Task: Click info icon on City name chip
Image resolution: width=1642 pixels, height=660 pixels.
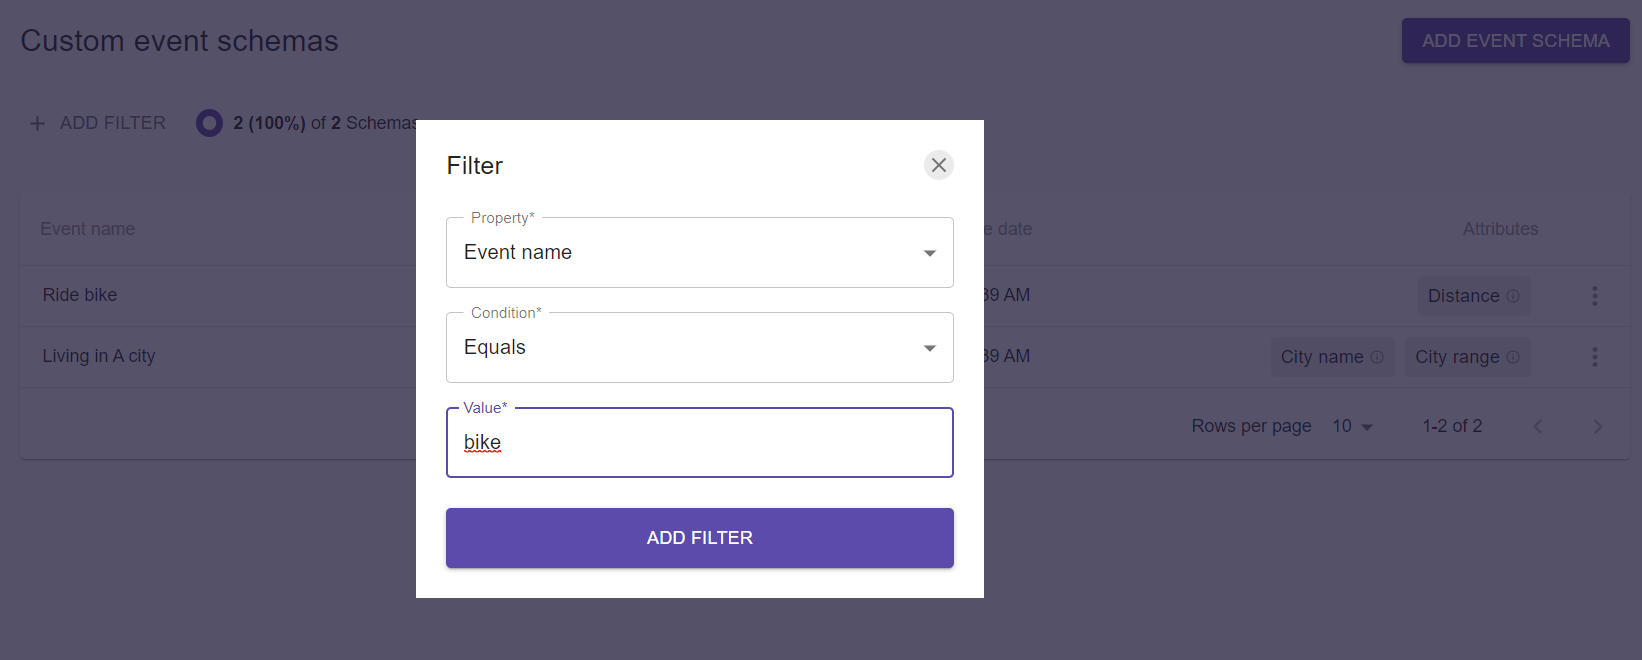Action: point(1377,357)
